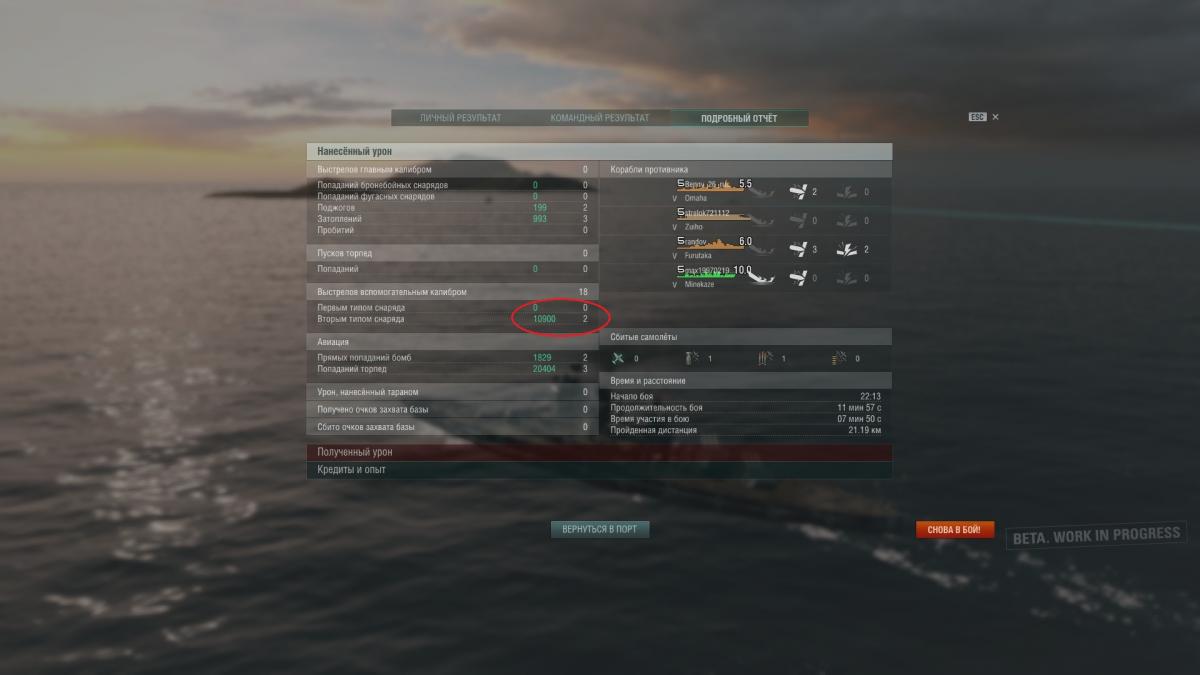This screenshot has width=1200, height=675.
Task: Click the Вернуться в порт button
Action: 600,529
